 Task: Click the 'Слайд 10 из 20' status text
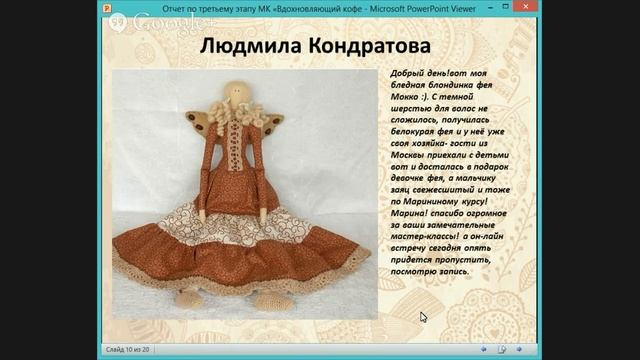click(127, 349)
